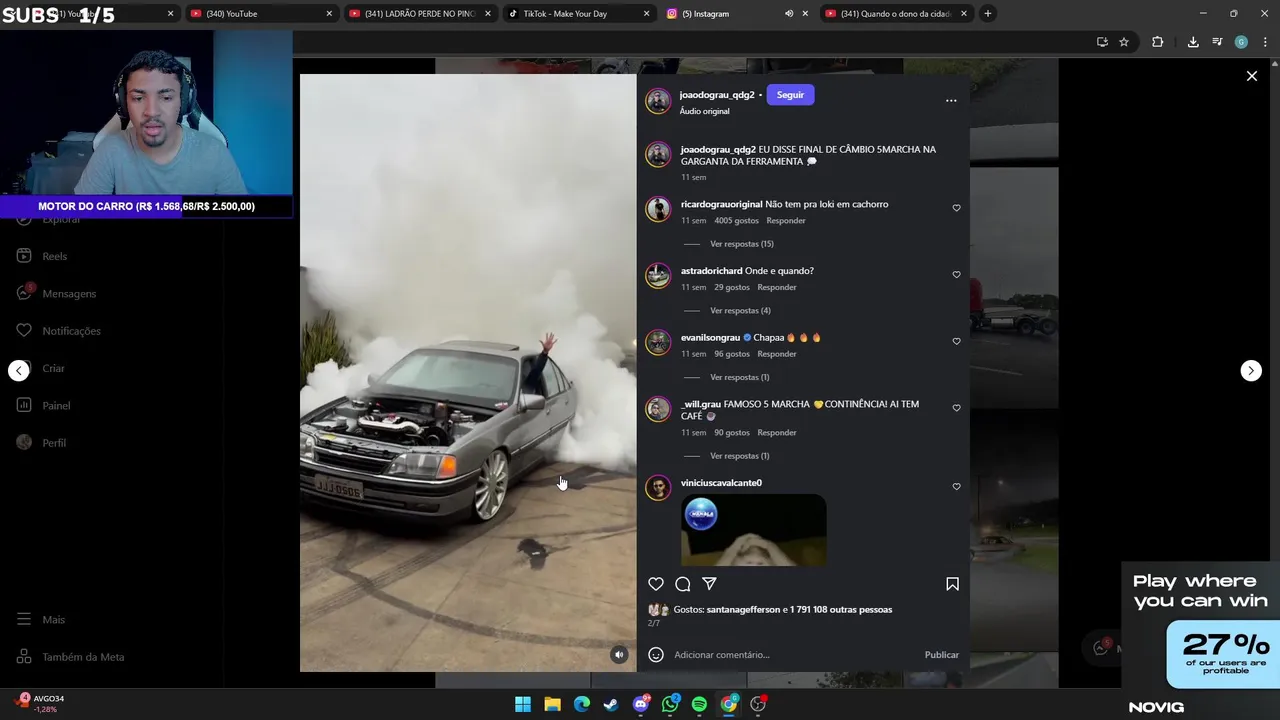Viewport: 1280px width, 720px height.
Task: Bookmark page with star icon
Action: click(1124, 42)
